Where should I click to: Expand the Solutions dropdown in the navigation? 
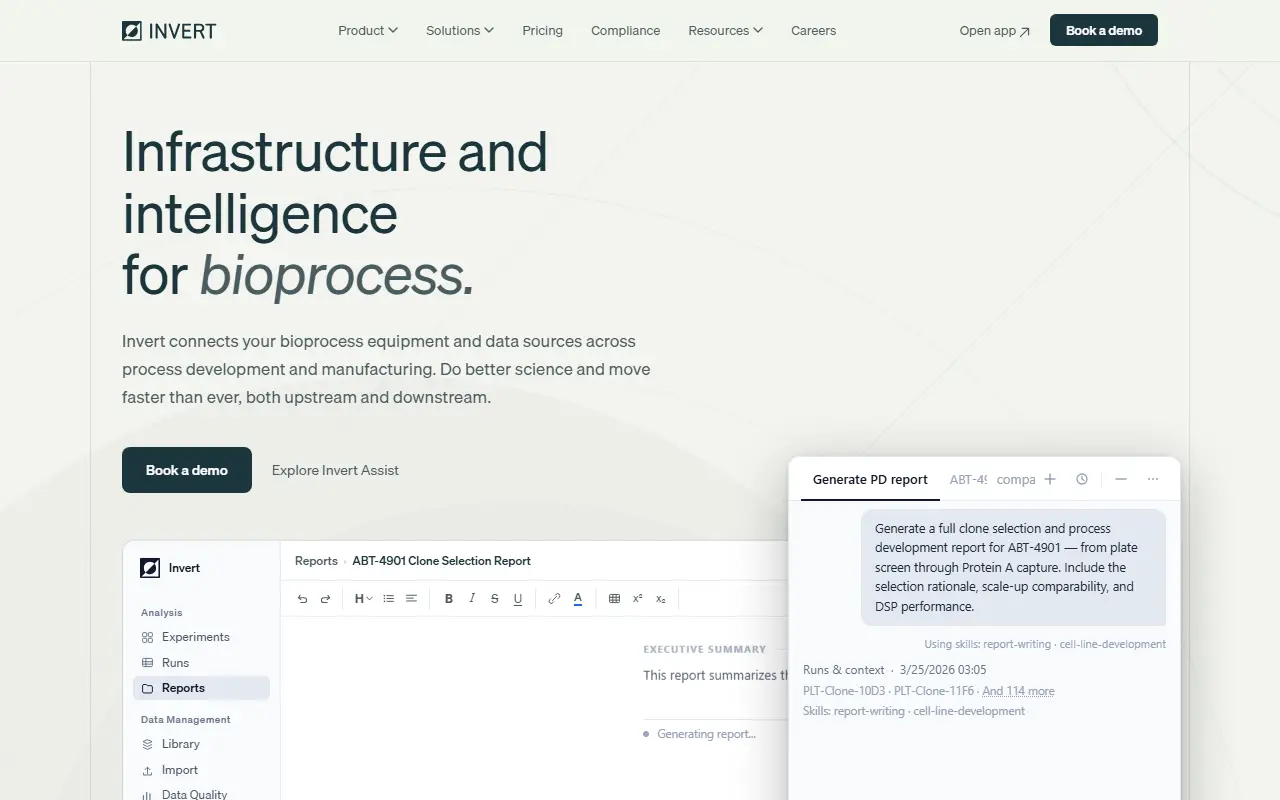[460, 31]
